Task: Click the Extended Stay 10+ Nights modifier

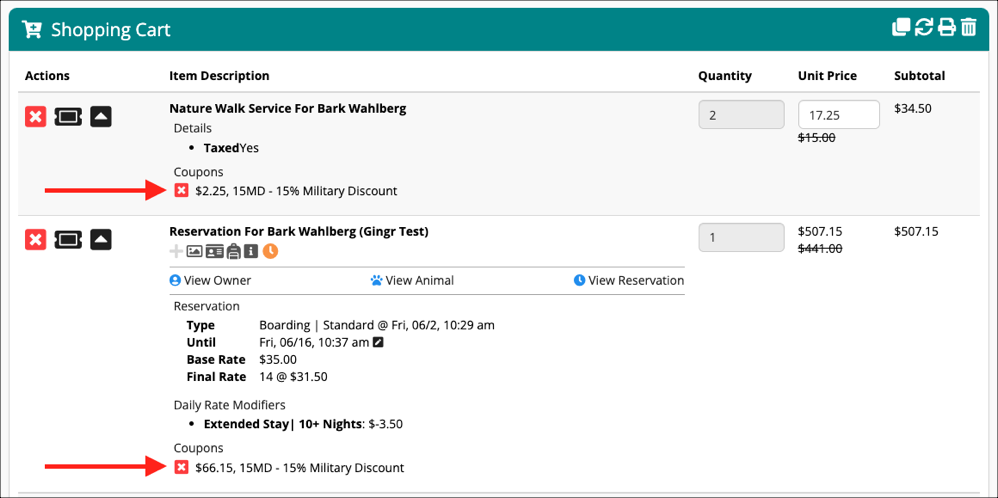Action: [x=303, y=423]
